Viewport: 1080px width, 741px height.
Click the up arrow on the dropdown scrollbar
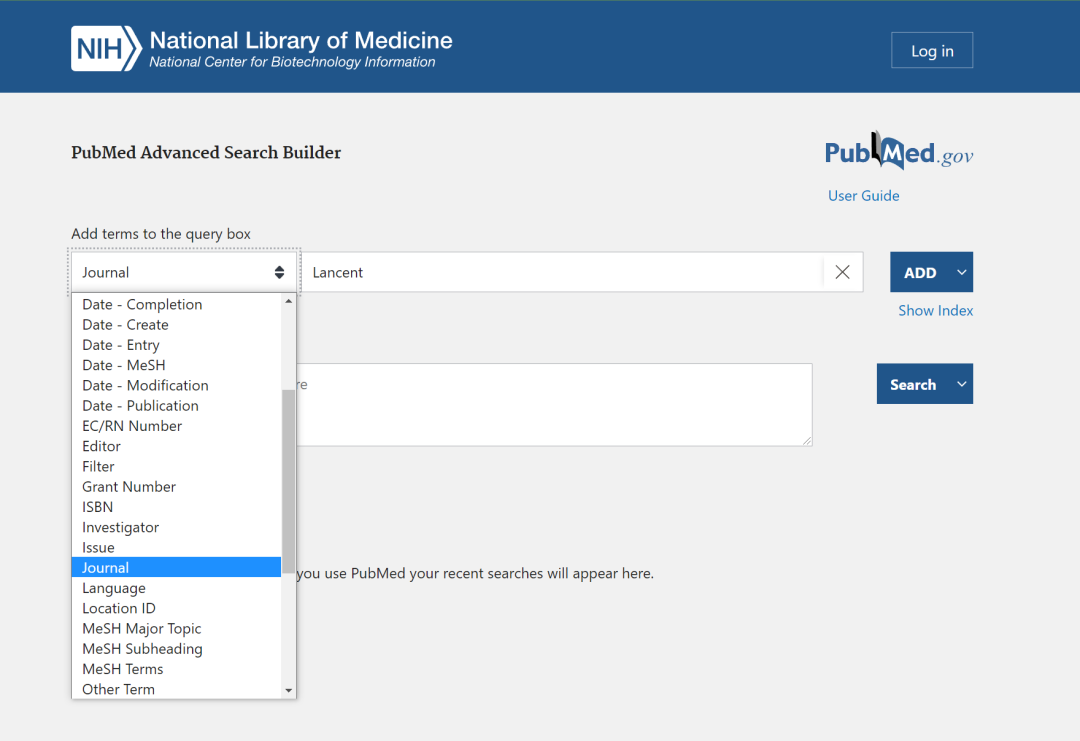tap(289, 299)
